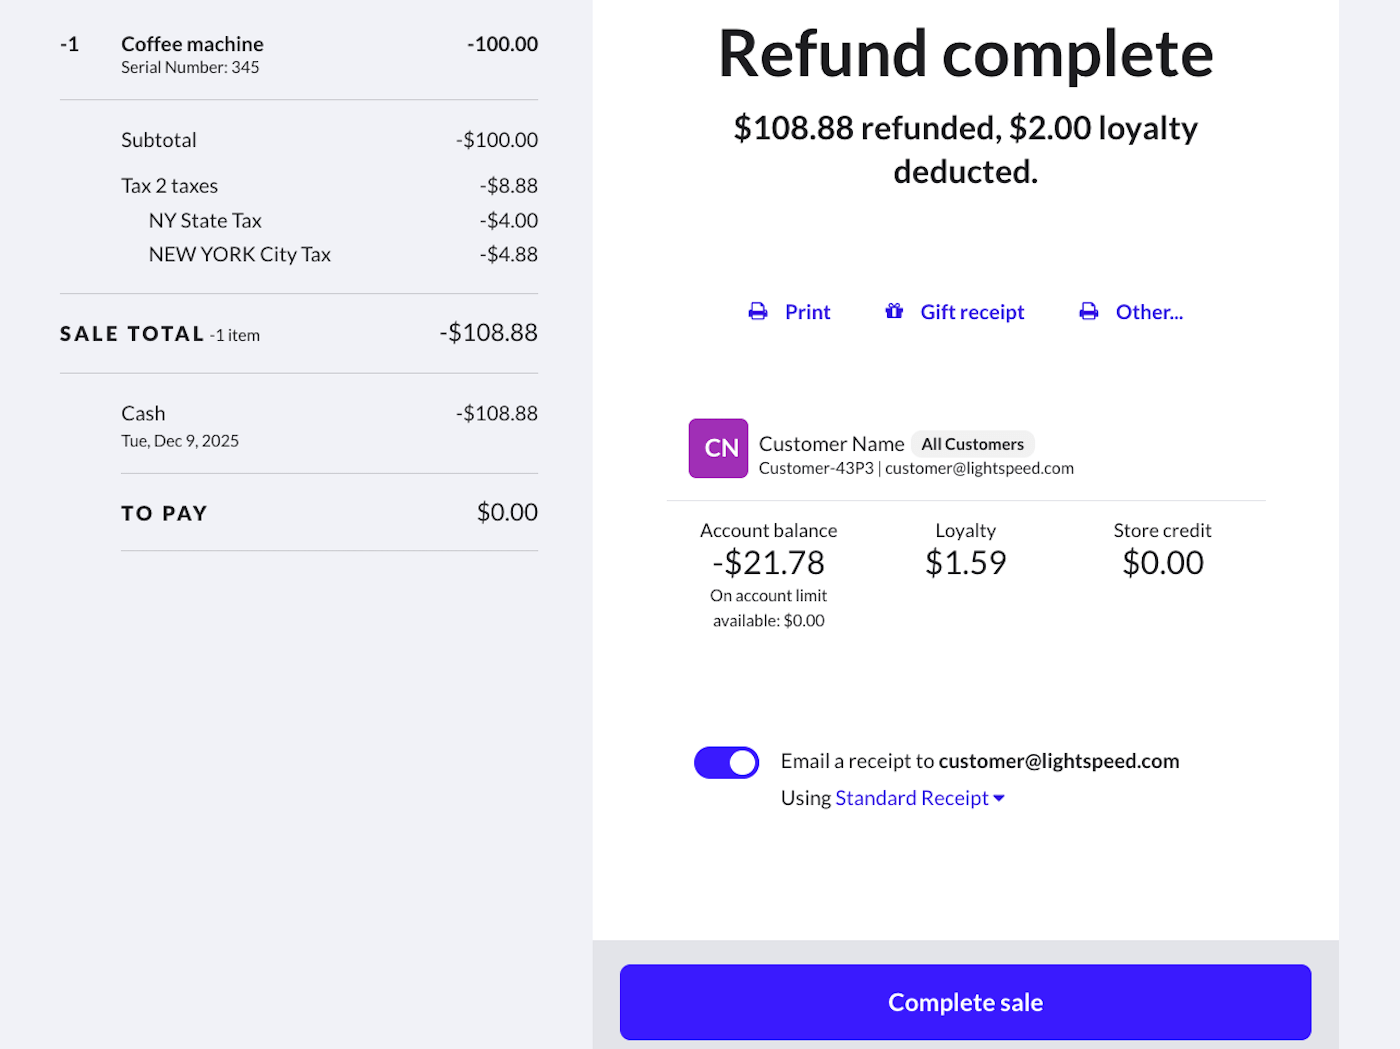Click the Print text link
The width and height of the screenshot is (1400, 1049).
tap(807, 312)
